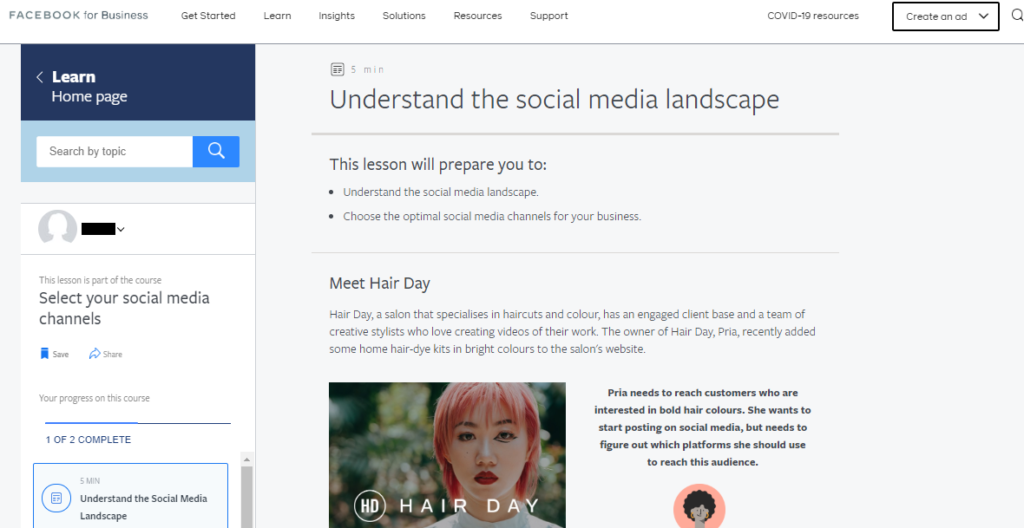Go to COVID-19 resources
Image resolution: width=1024 pixels, height=528 pixels.
[813, 16]
